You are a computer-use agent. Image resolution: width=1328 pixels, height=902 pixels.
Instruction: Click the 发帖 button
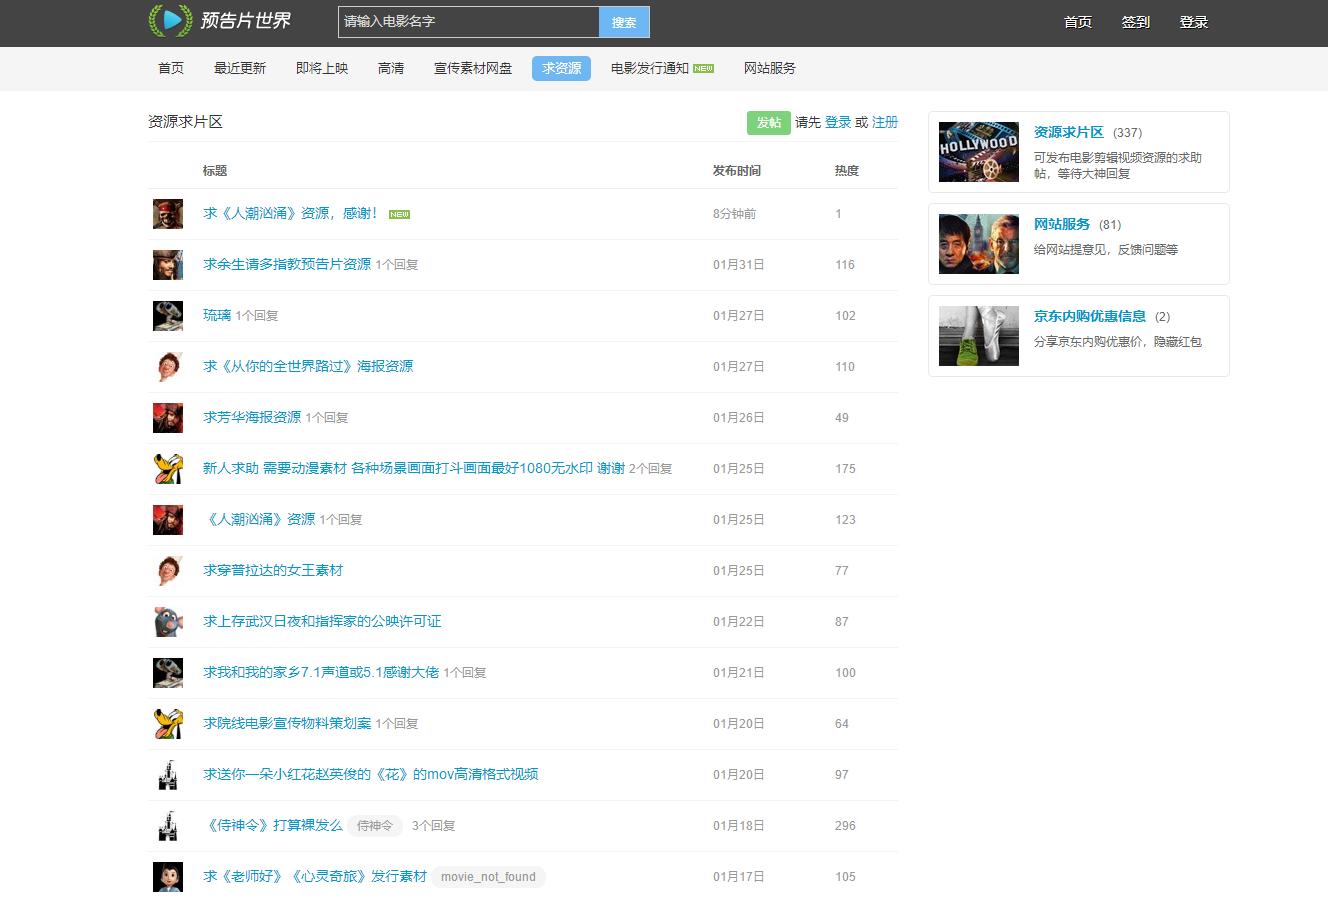pyautogui.click(x=768, y=122)
